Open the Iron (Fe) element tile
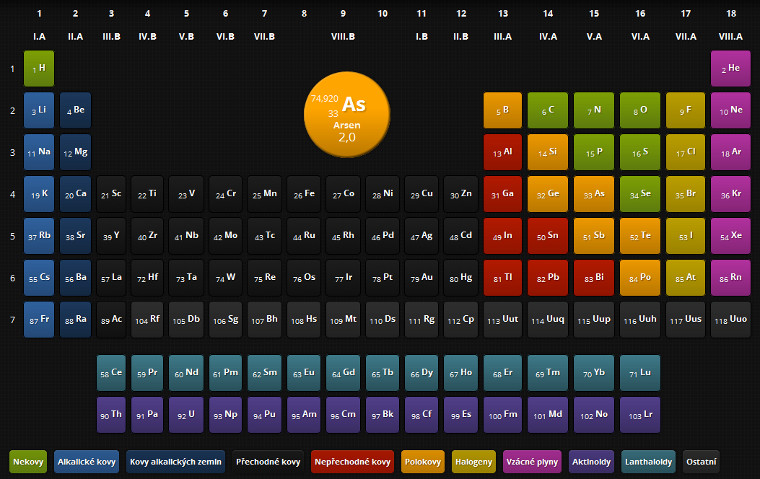 (304, 194)
